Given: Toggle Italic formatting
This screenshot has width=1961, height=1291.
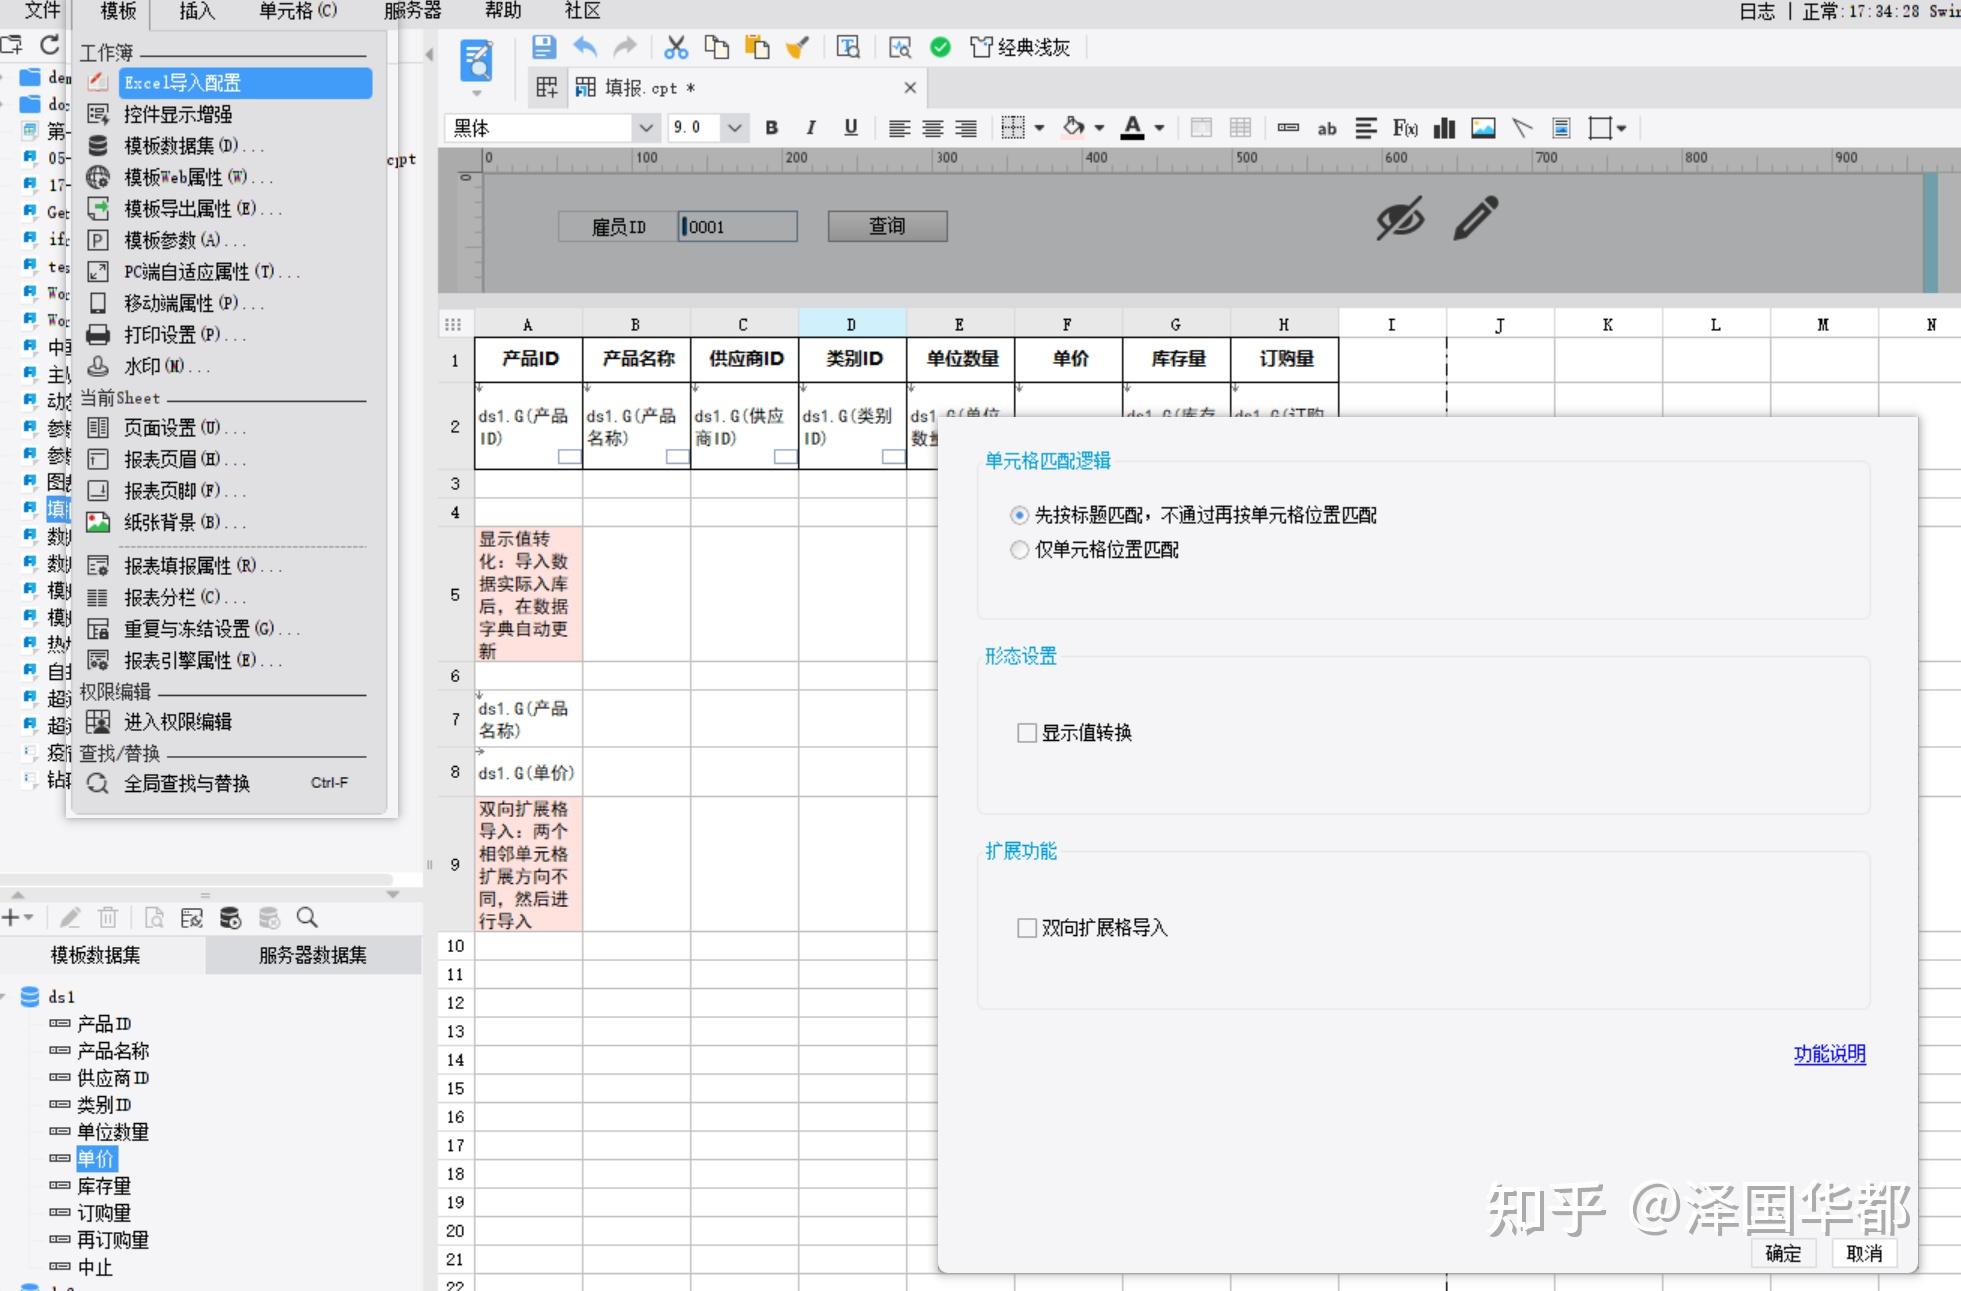Looking at the screenshot, I should 811,128.
